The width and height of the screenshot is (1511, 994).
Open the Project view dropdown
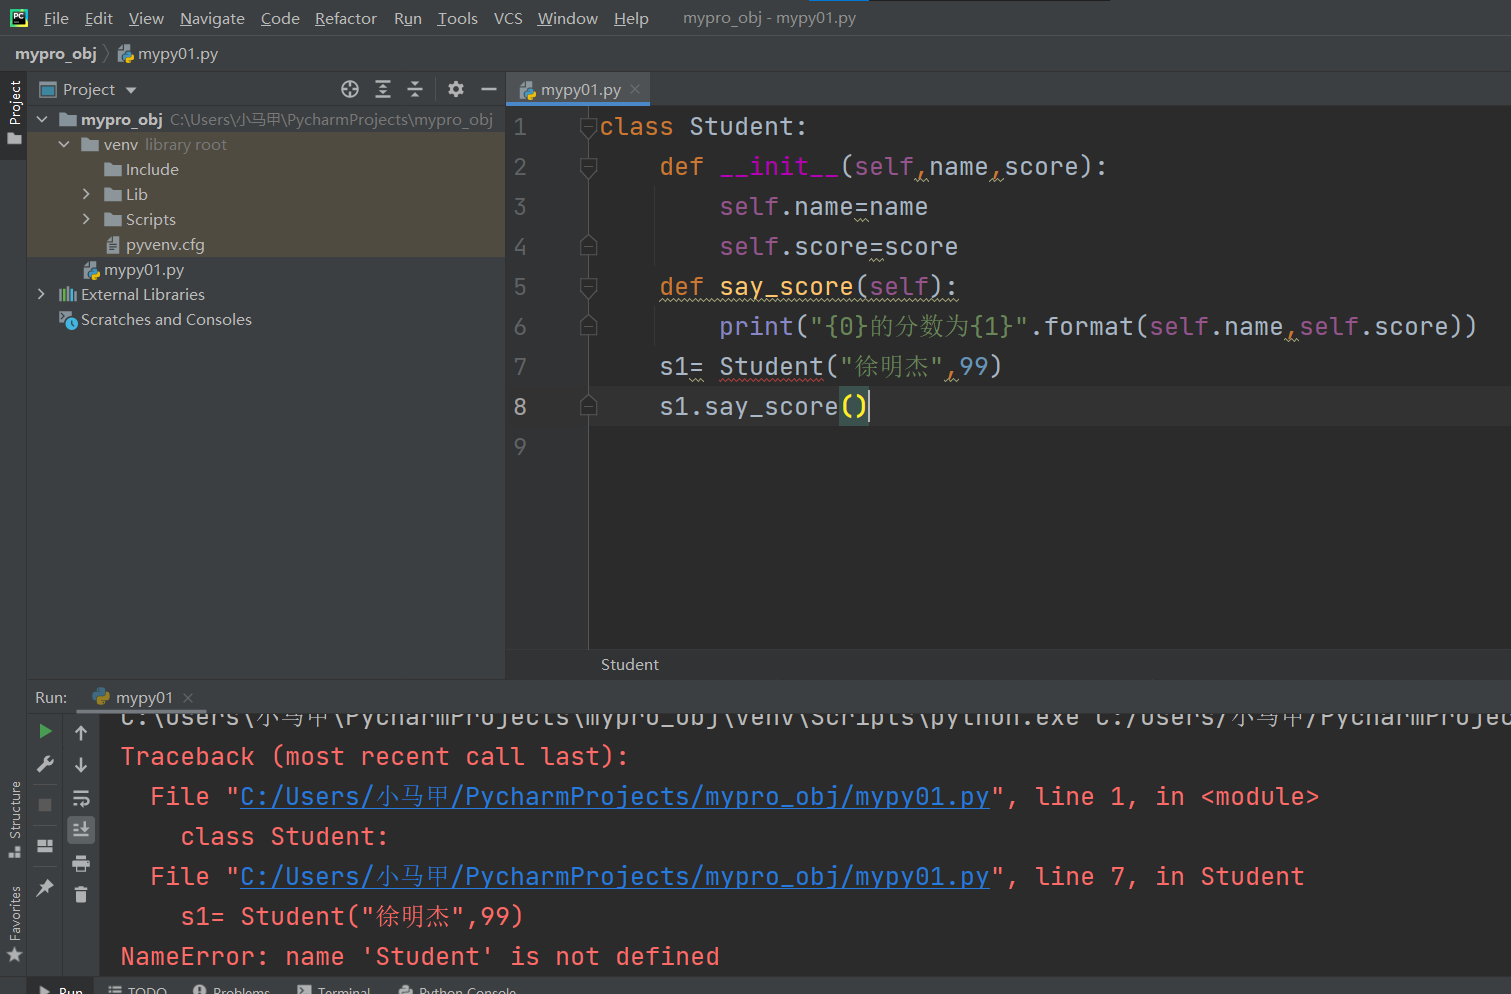coord(131,90)
